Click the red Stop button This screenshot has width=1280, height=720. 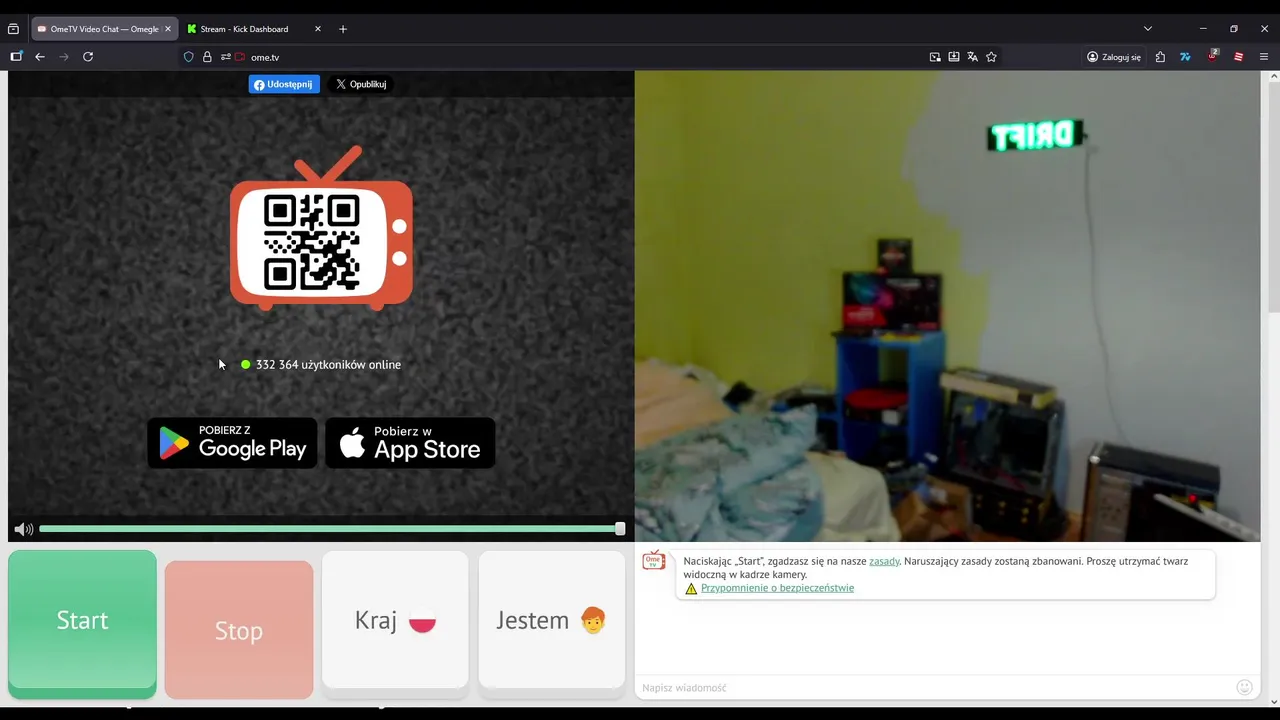(239, 630)
